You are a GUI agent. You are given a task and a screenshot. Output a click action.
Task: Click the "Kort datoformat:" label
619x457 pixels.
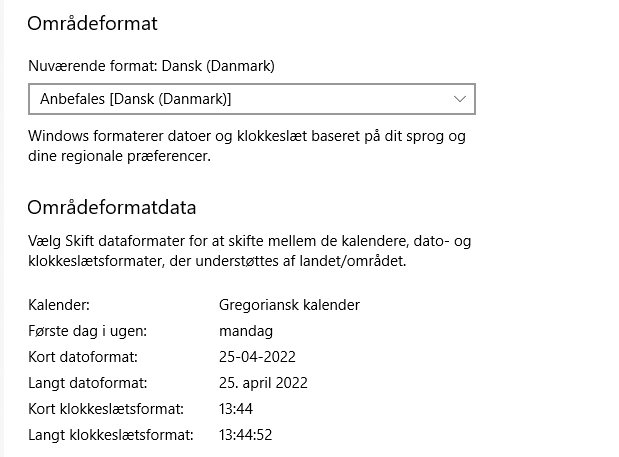[x=82, y=356]
